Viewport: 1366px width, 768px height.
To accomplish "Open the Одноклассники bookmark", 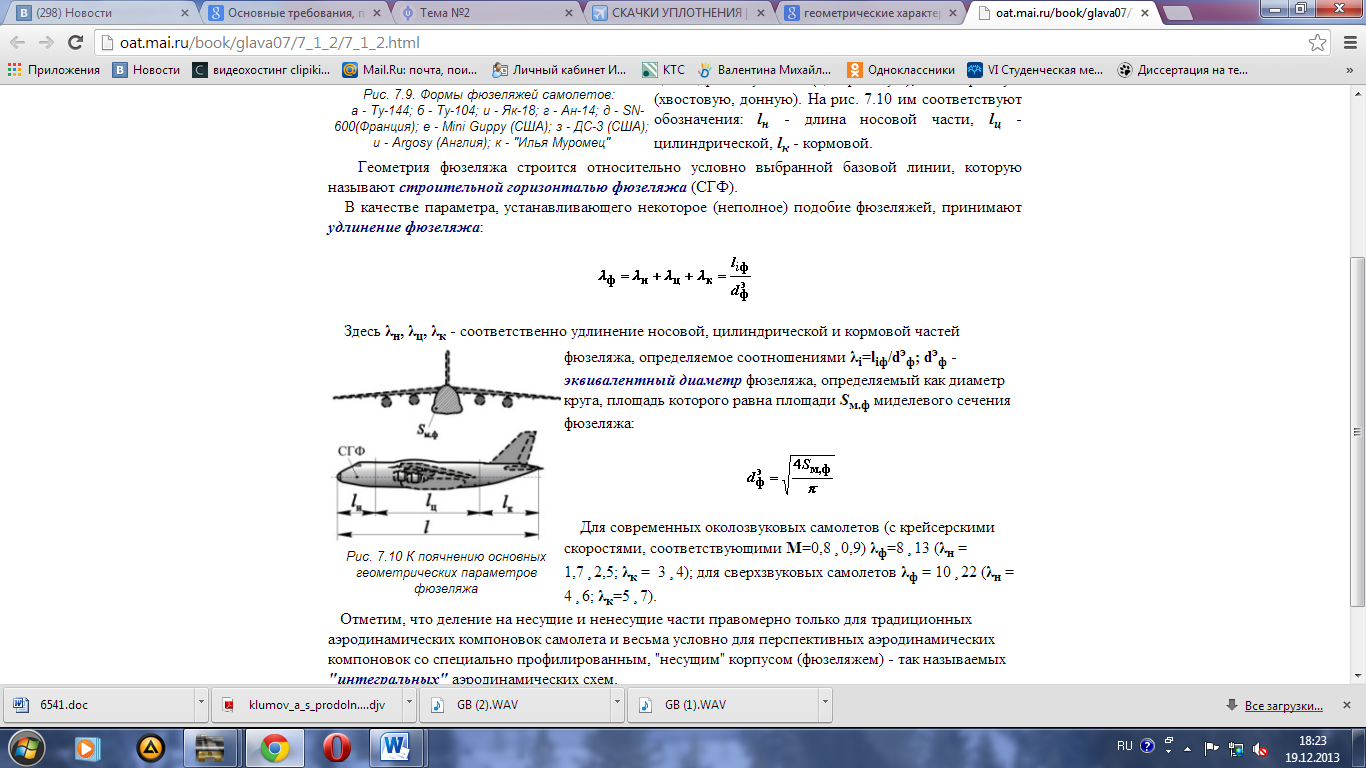I will click(903, 70).
